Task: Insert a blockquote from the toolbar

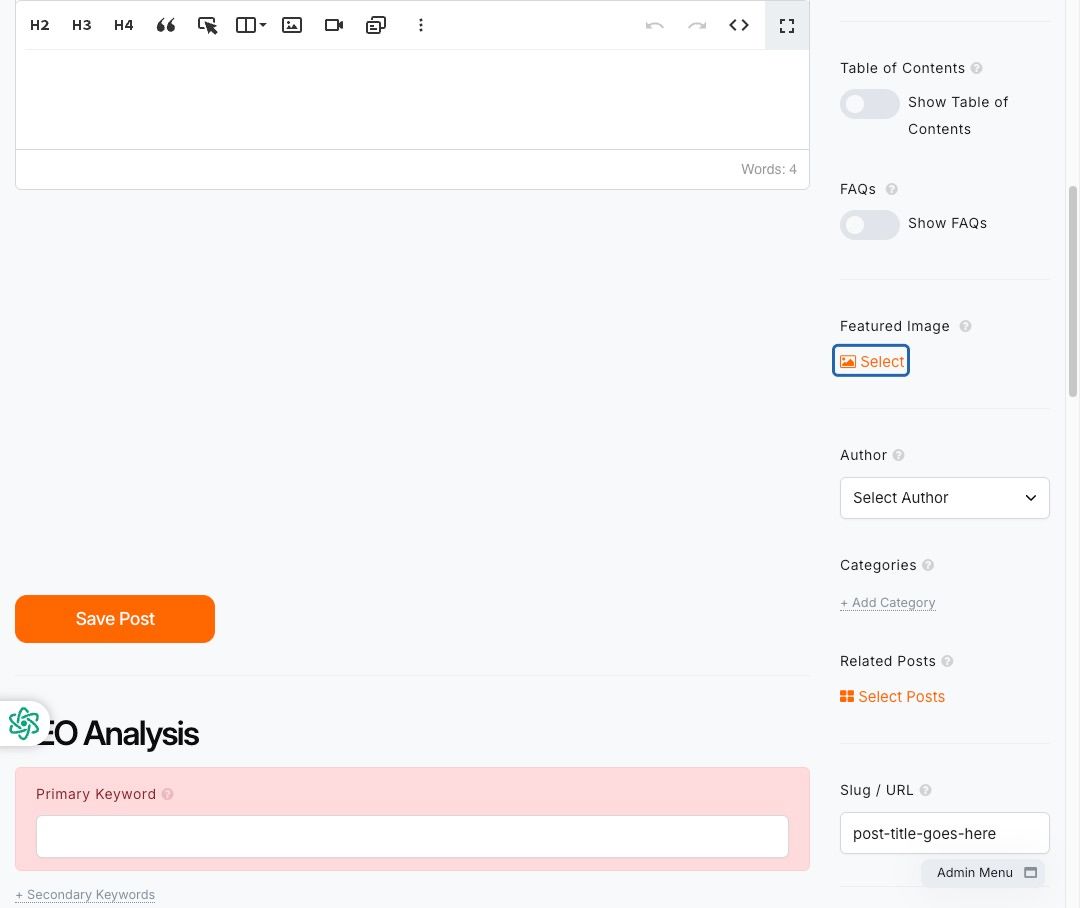Action: [165, 25]
